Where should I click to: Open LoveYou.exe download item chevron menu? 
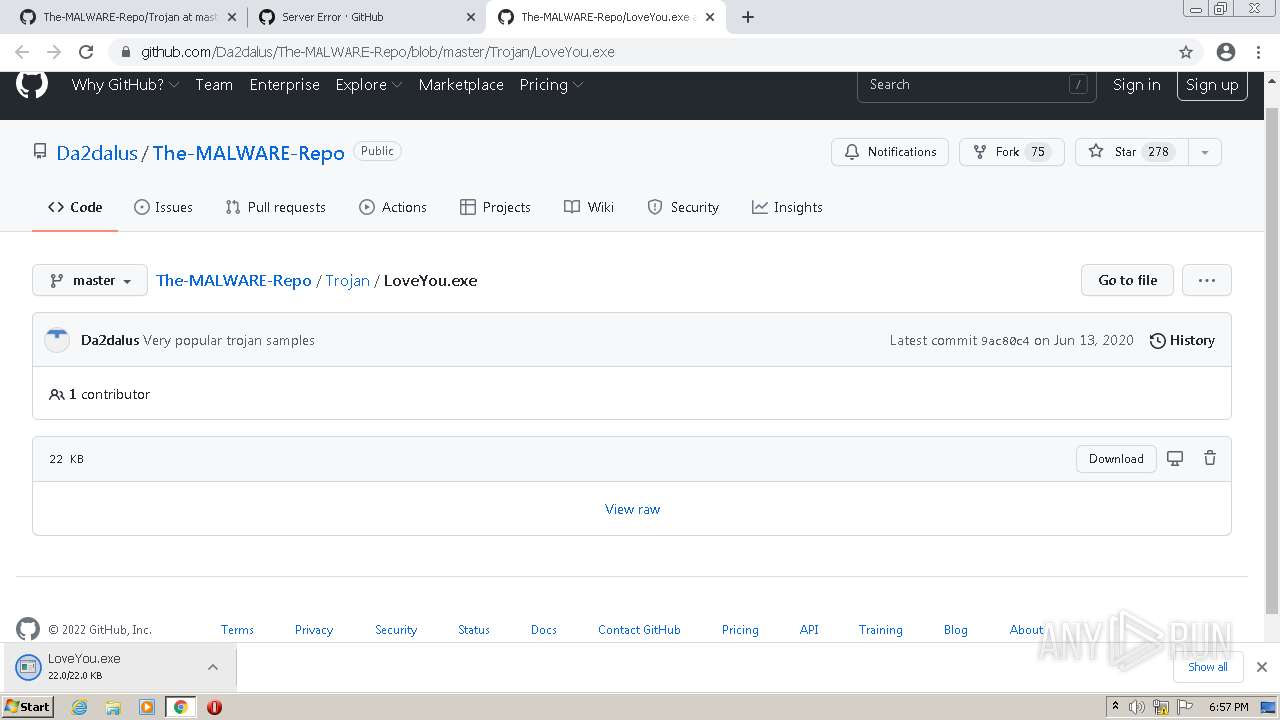213,667
